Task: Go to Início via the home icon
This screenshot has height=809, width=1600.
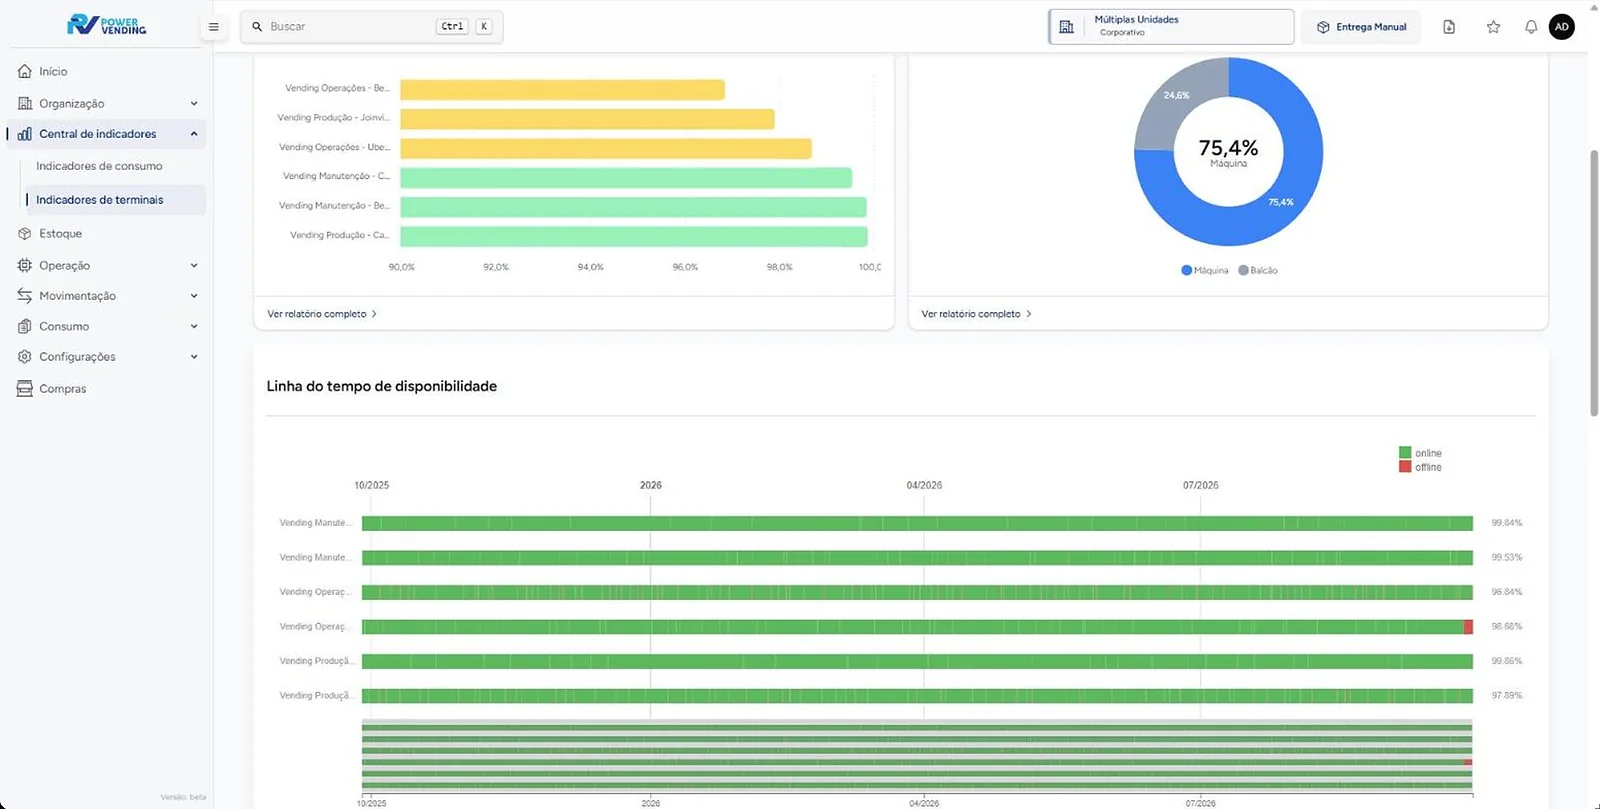Action: point(25,72)
